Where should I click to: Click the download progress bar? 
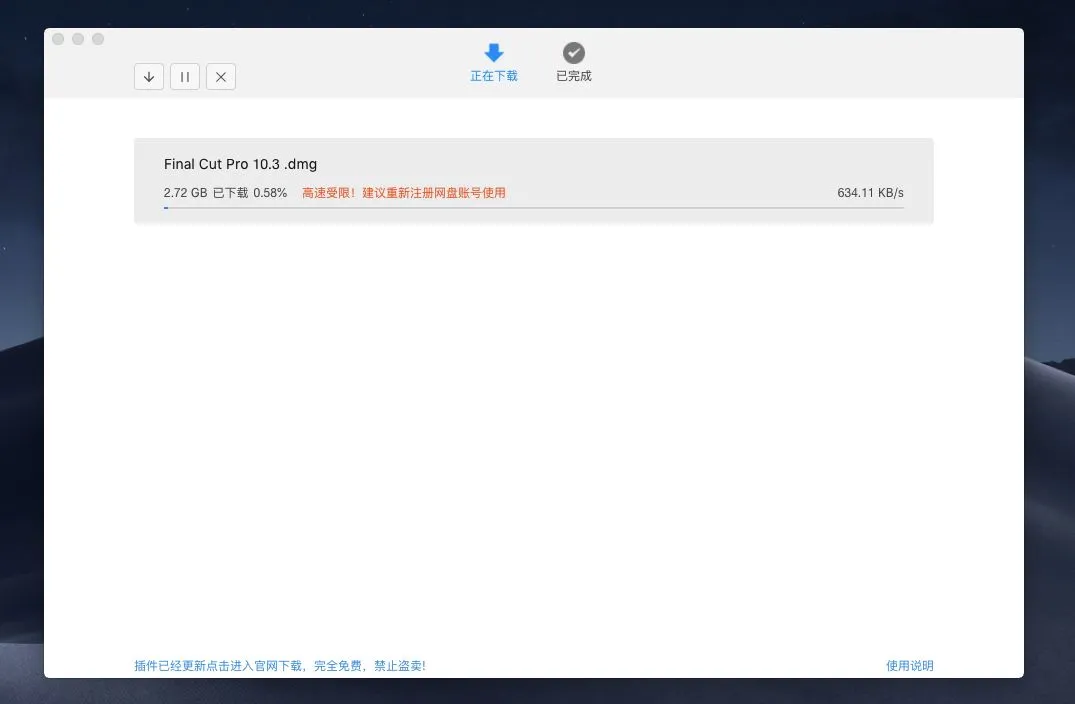tap(533, 208)
